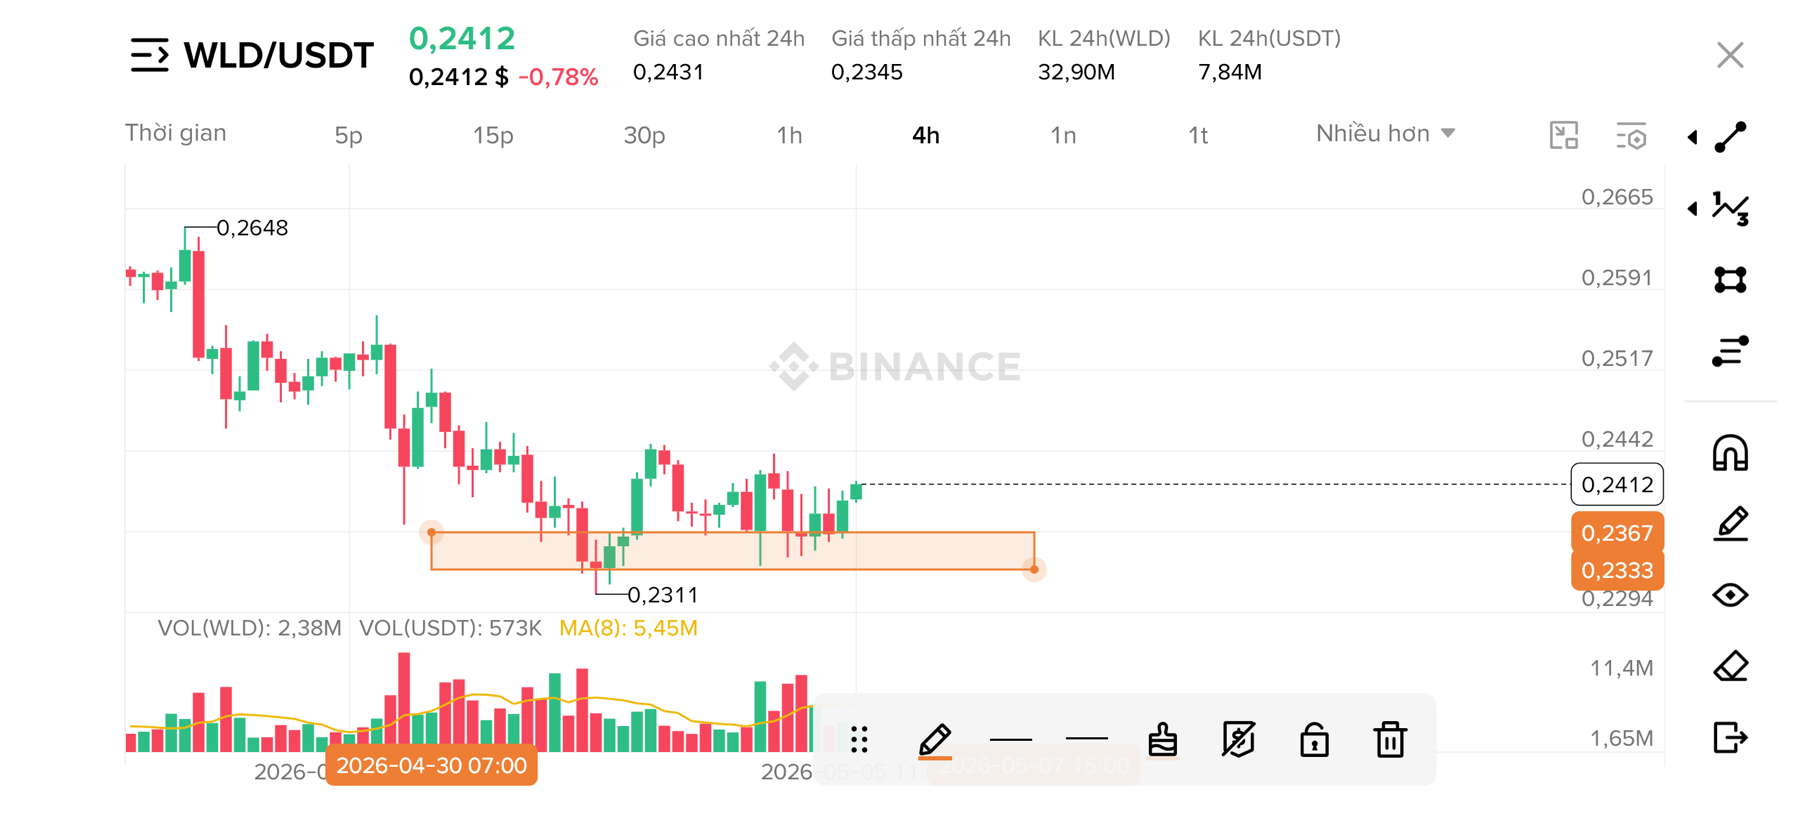Toggle magnet snap mode
1796x828 pixels.
[x=1730, y=453]
